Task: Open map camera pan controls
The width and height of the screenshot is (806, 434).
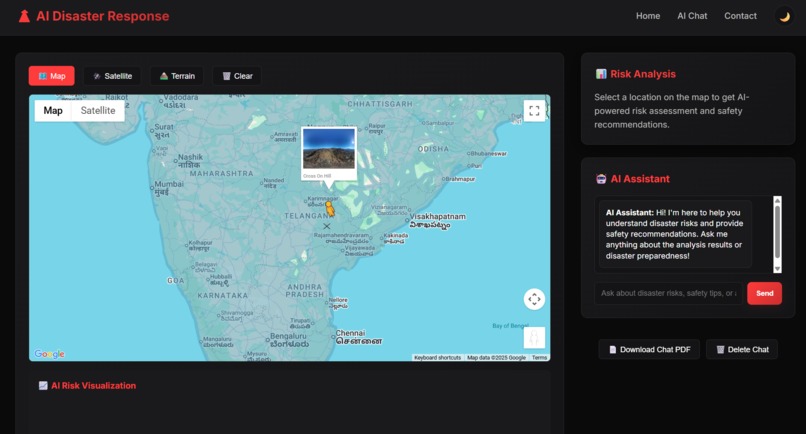Action: pos(534,299)
